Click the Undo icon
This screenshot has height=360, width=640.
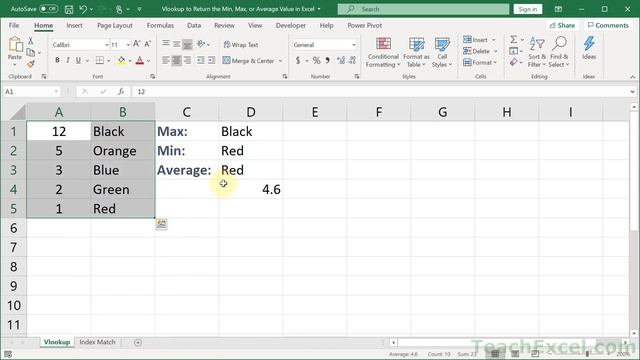point(83,9)
